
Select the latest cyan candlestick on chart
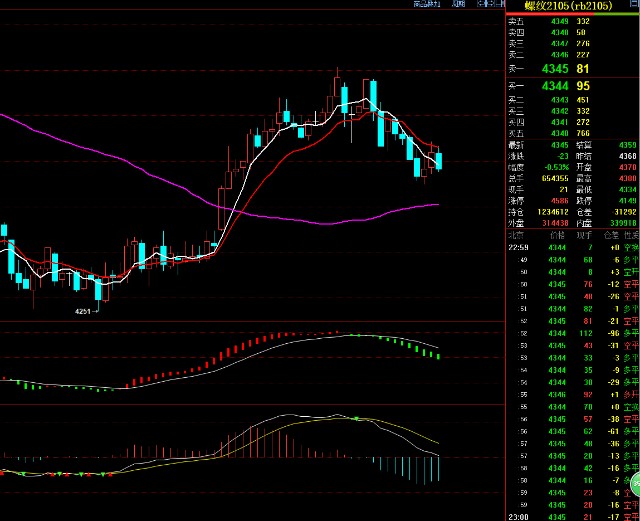[439, 157]
